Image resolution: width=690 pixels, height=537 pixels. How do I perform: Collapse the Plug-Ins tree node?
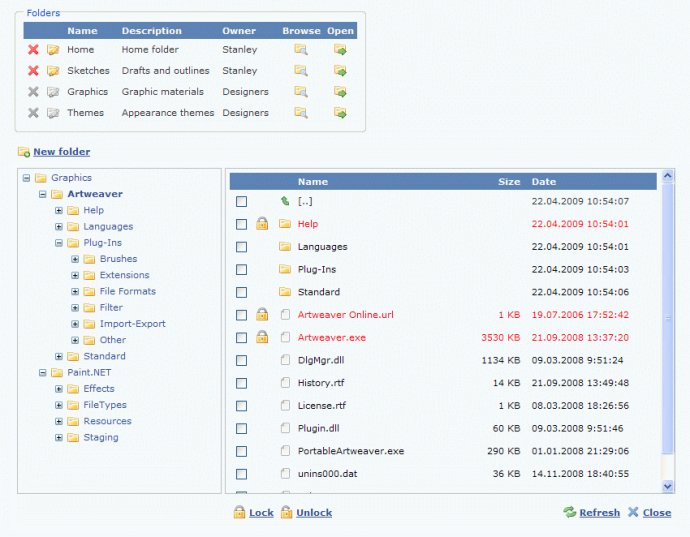click(x=59, y=243)
